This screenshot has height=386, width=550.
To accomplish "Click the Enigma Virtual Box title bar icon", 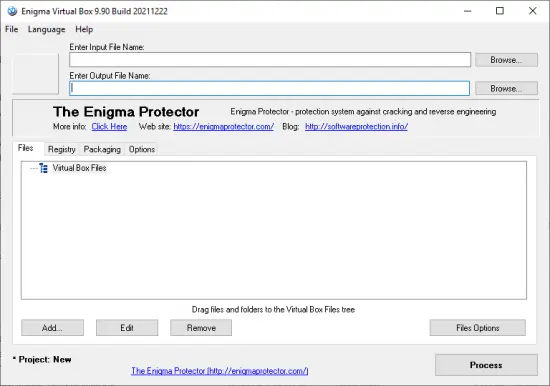I will coord(12,11).
